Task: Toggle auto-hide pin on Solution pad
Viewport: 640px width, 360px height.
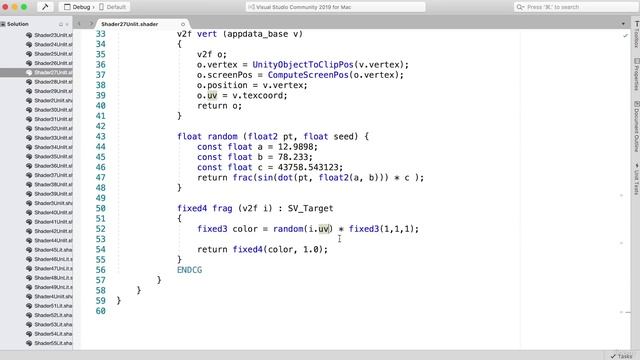Action: coord(61,24)
